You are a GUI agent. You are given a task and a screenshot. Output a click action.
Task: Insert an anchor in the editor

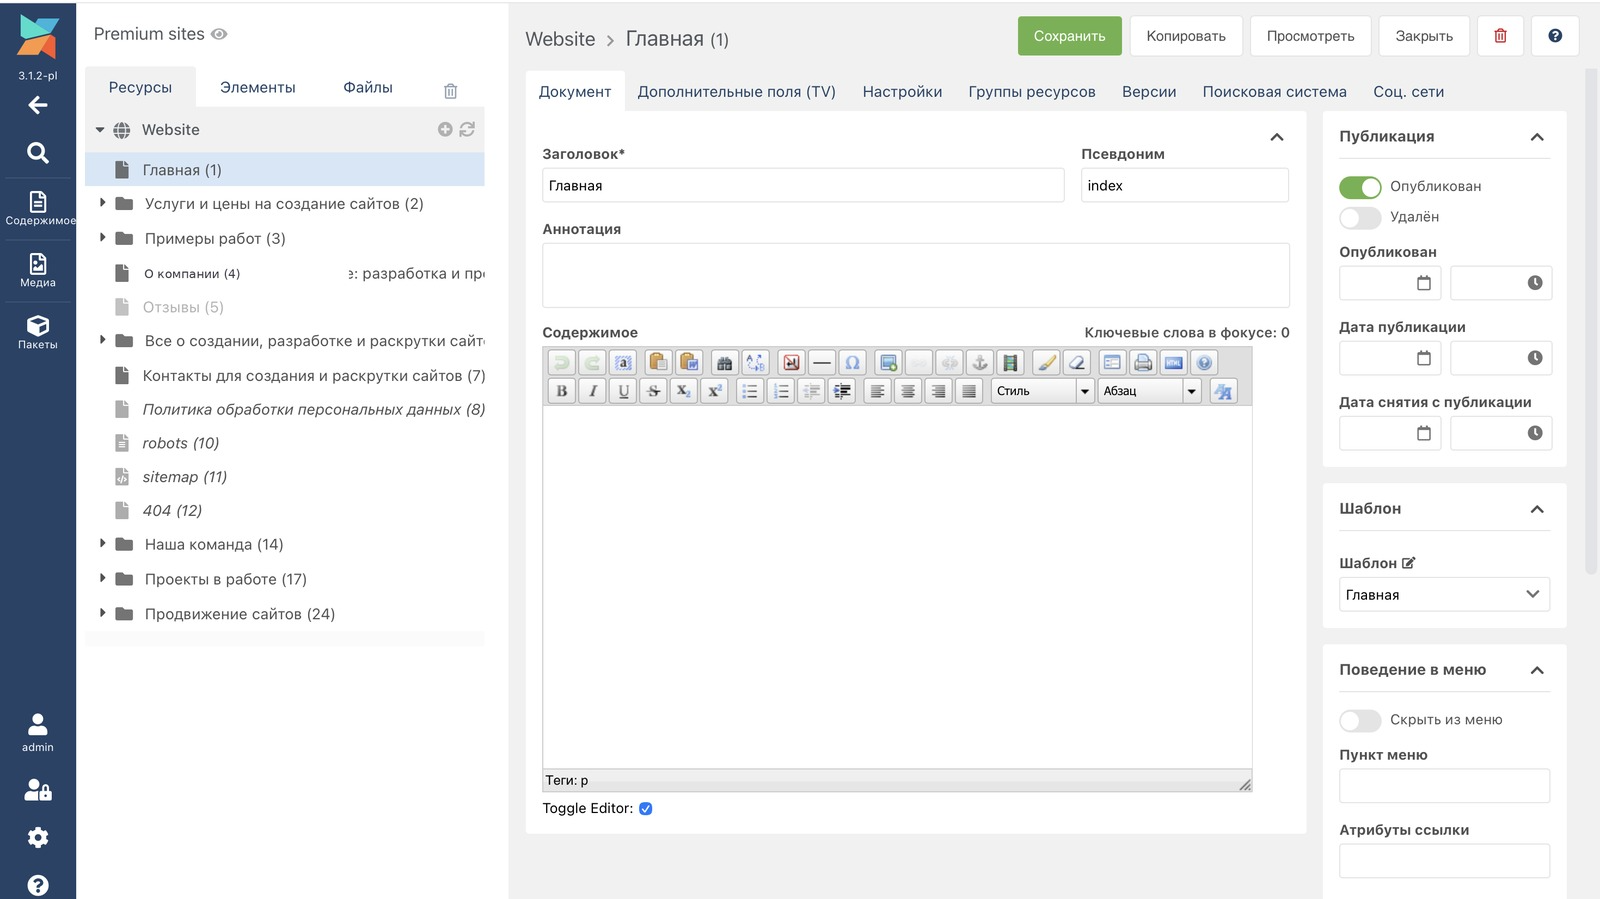[x=980, y=363]
